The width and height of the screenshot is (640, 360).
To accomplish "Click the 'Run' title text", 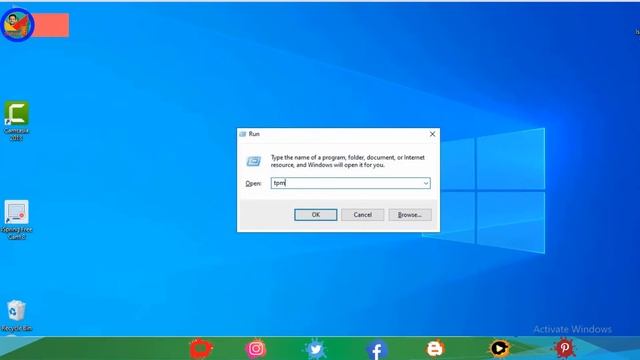I will (254, 134).
